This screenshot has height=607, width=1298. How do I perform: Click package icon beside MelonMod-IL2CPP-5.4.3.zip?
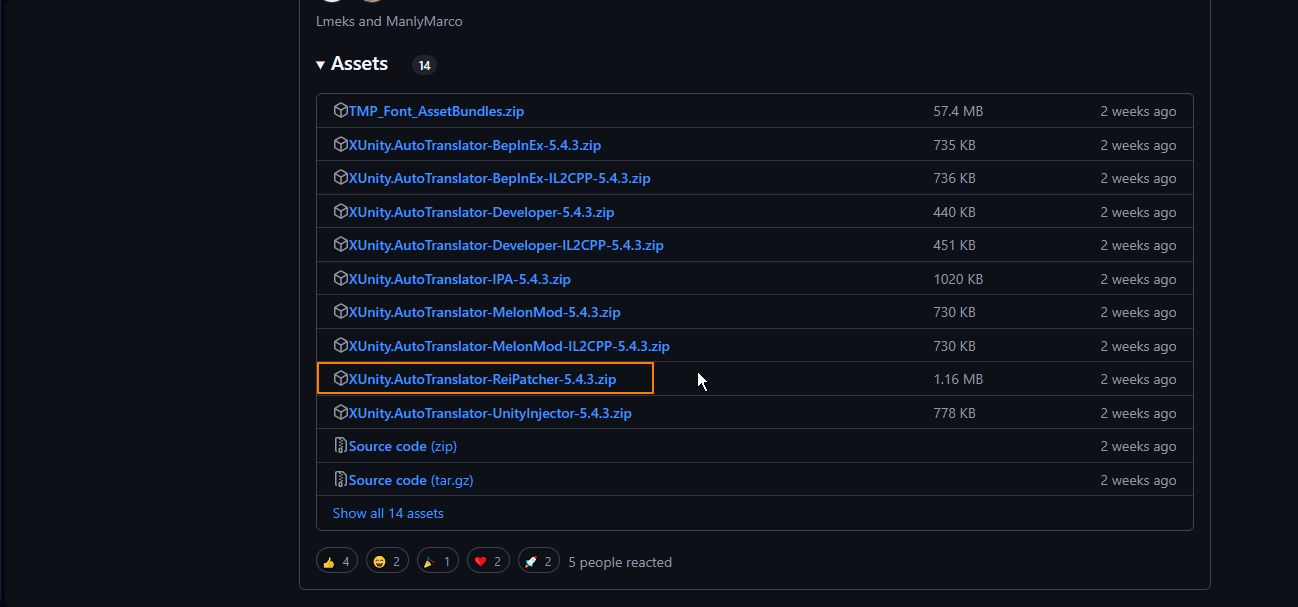pyautogui.click(x=340, y=346)
